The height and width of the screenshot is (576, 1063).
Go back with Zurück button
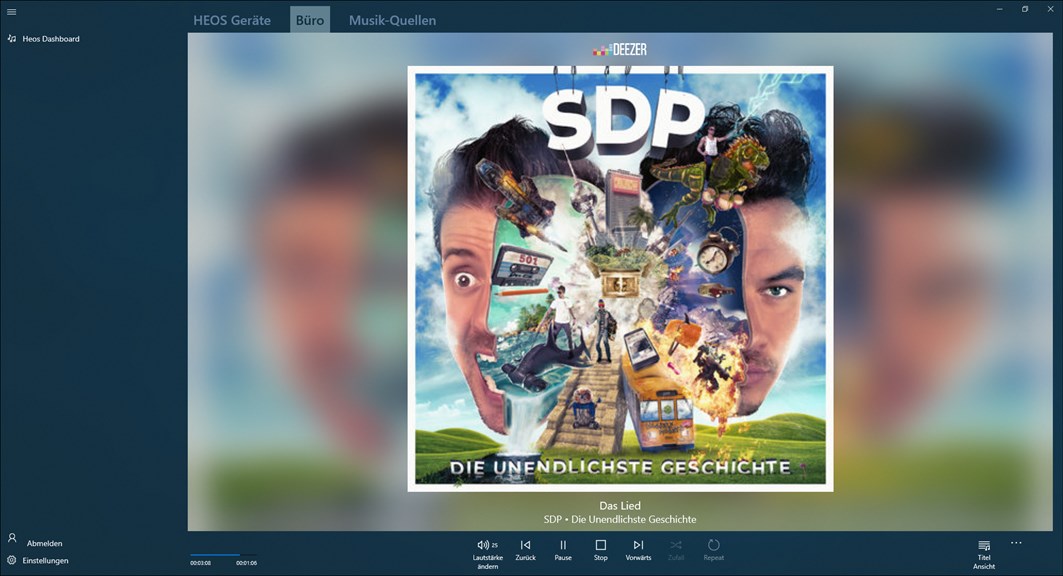[525, 550]
